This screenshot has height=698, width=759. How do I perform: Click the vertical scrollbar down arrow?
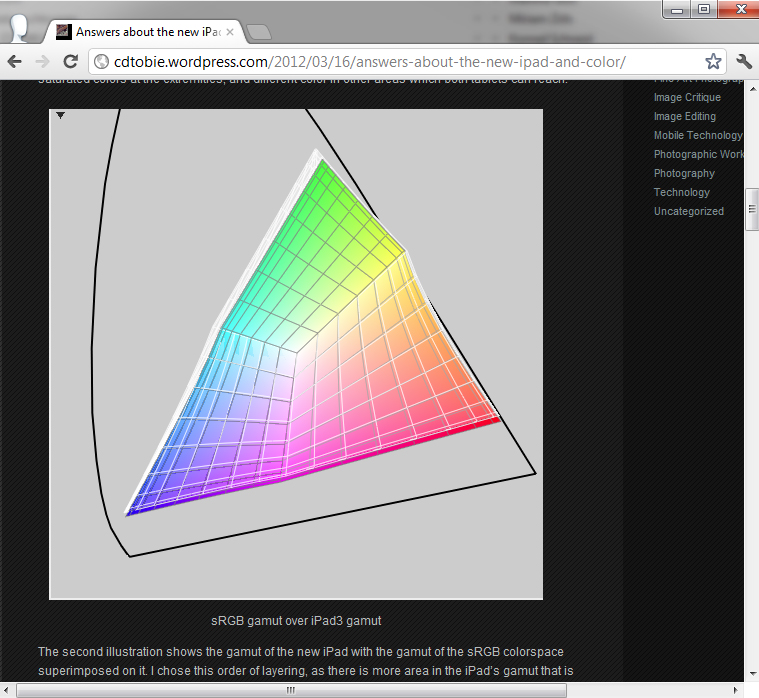click(753, 674)
